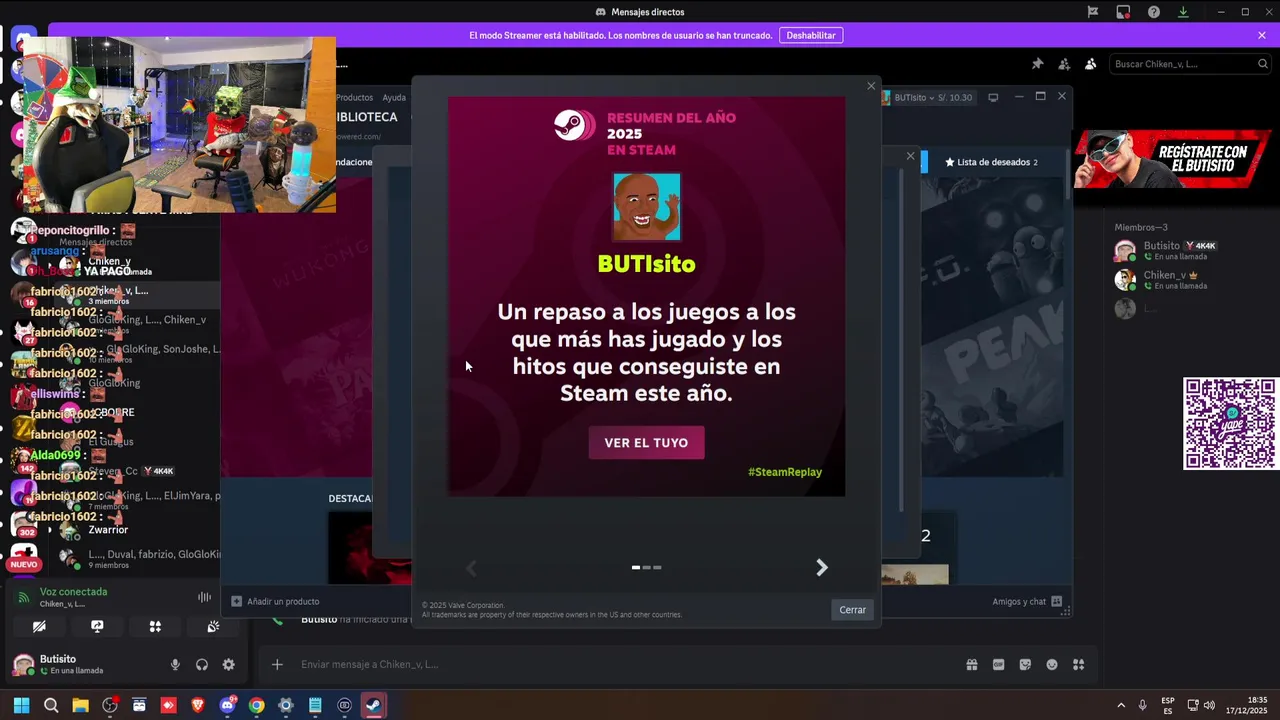Open the GIF picker in Discord
The height and width of the screenshot is (720, 1280).
[998, 664]
